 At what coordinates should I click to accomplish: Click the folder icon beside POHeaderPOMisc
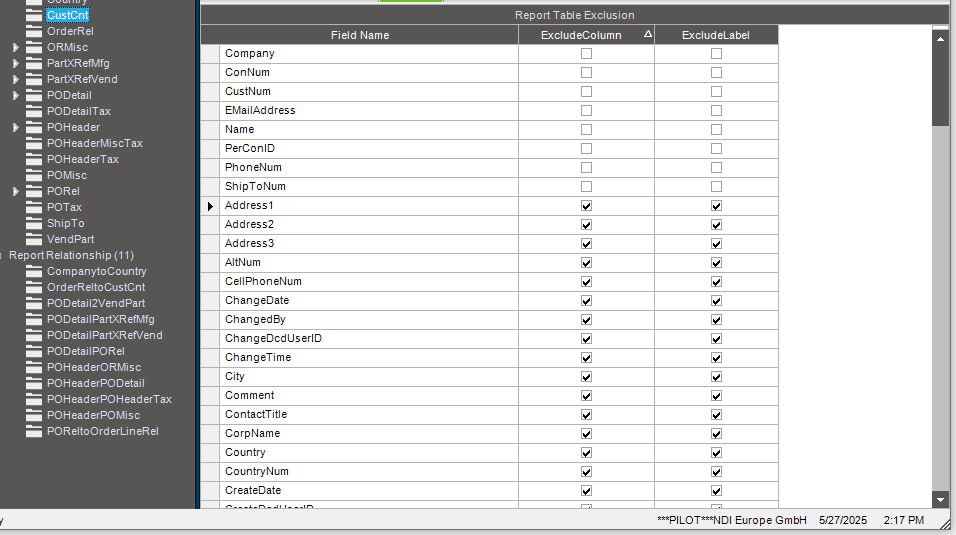pyautogui.click(x=34, y=415)
